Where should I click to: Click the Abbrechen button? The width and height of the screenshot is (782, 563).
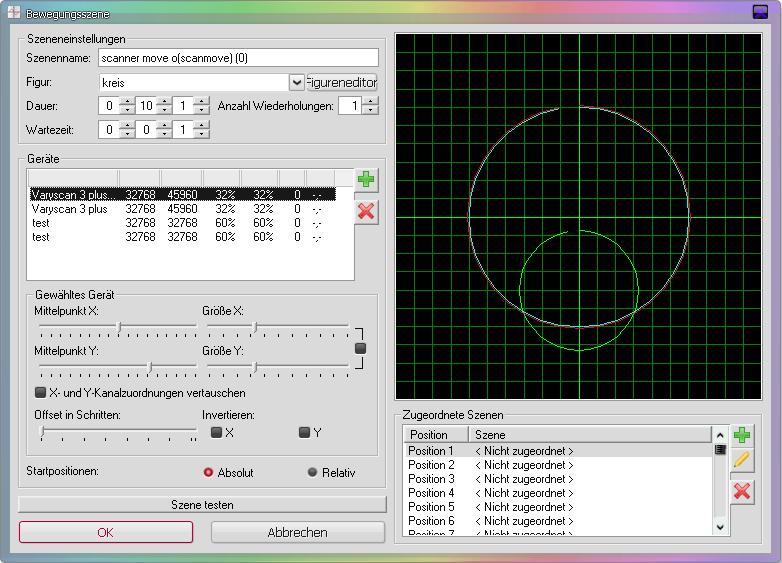pyautogui.click(x=297, y=532)
